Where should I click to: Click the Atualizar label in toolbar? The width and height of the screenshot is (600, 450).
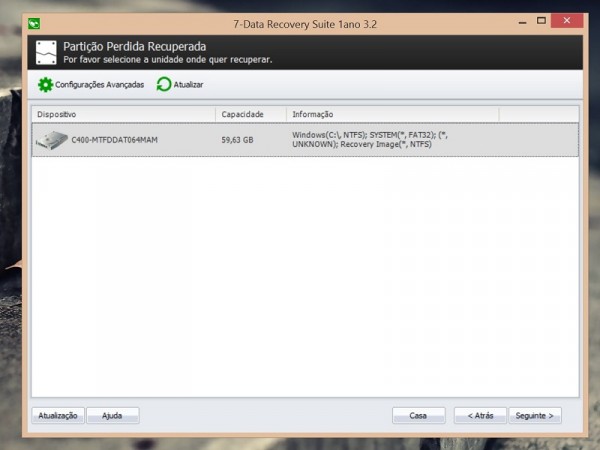(188, 85)
